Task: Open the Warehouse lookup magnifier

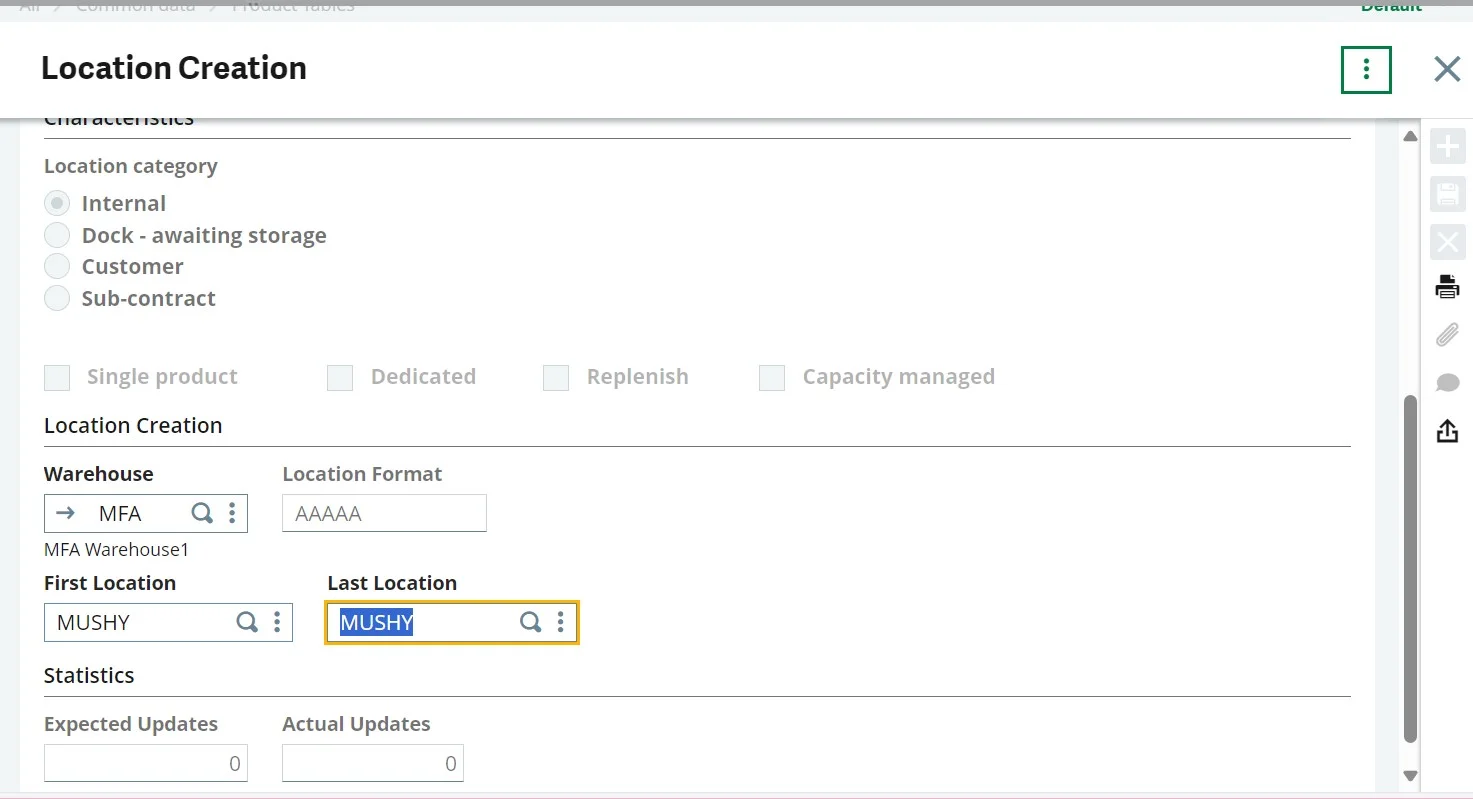Action: pyautogui.click(x=202, y=513)
